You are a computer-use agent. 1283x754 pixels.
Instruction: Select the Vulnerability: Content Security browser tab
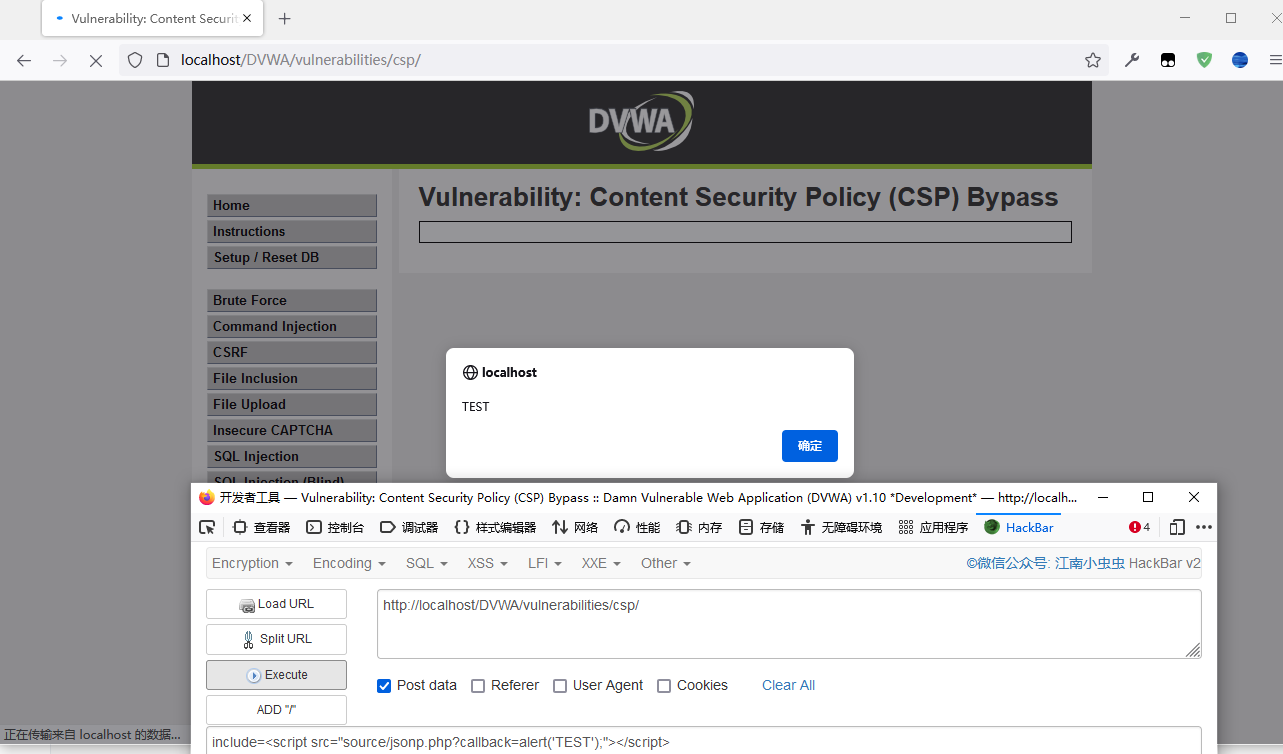tap(154, 19)
